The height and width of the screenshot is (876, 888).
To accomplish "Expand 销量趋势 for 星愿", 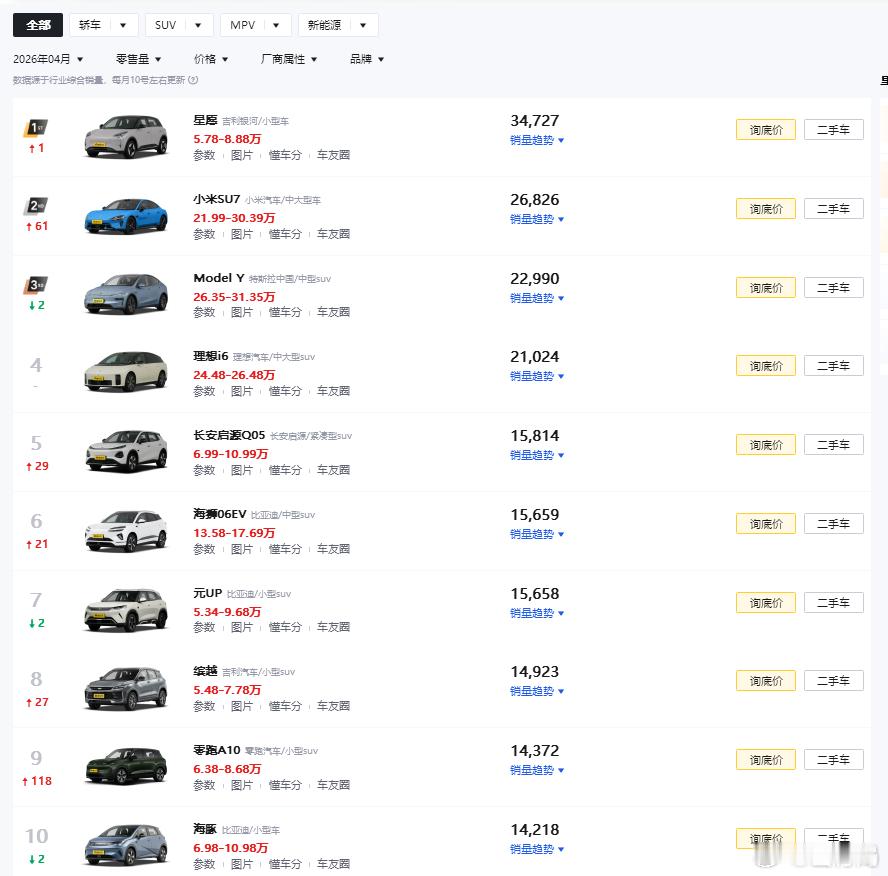I will [x=537, y=140].
